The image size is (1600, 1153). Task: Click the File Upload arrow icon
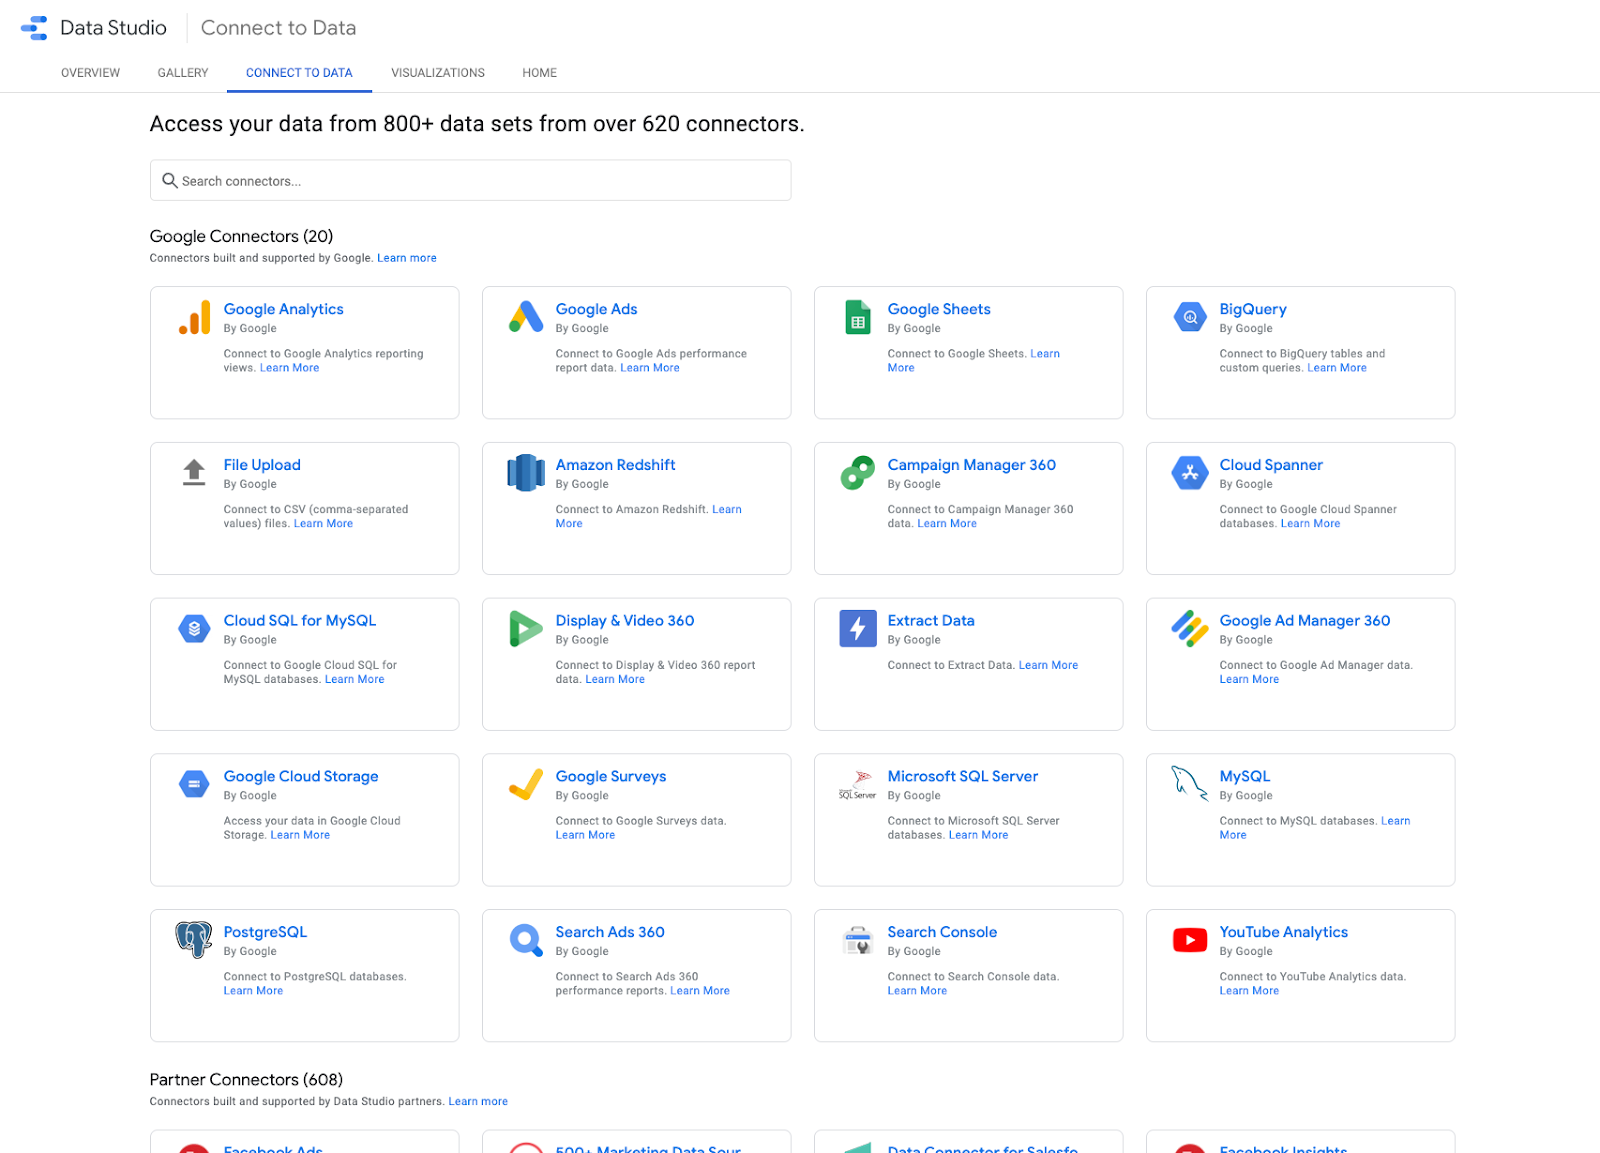(x=194, y=472)
